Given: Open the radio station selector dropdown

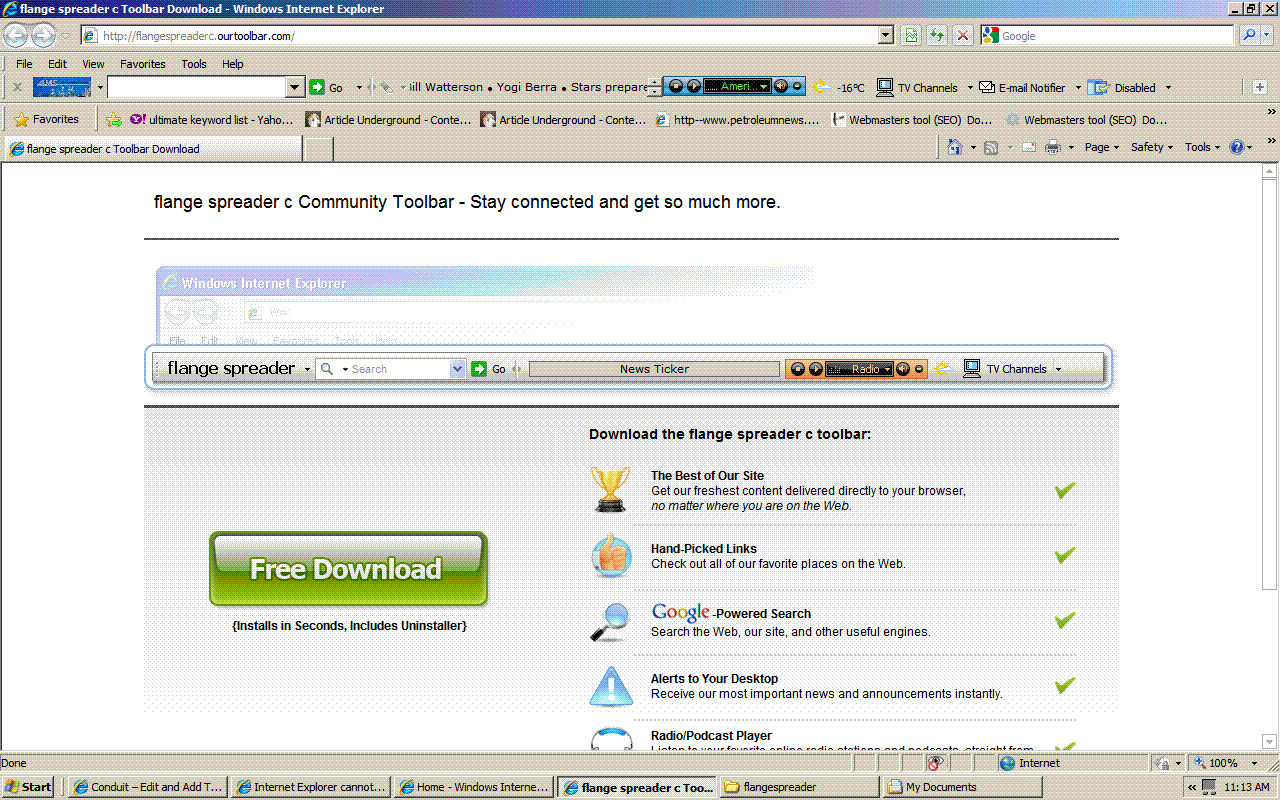Looking at the screenshot, I should pos(764,87).
